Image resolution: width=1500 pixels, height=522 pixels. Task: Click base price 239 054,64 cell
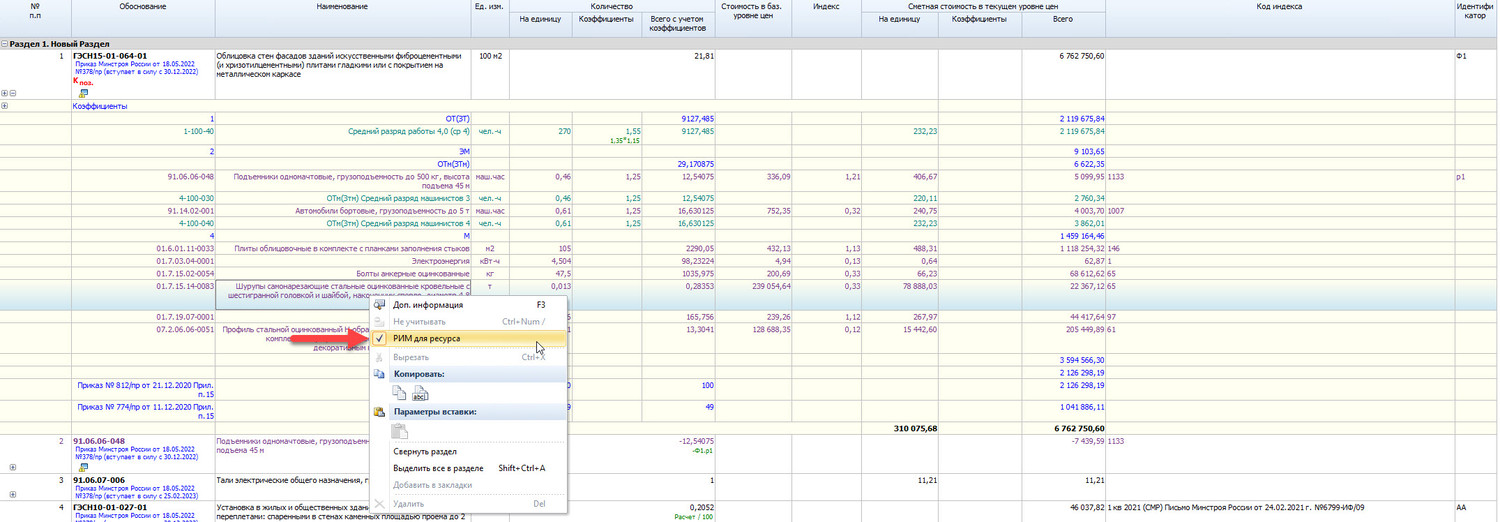coord(765,286)
